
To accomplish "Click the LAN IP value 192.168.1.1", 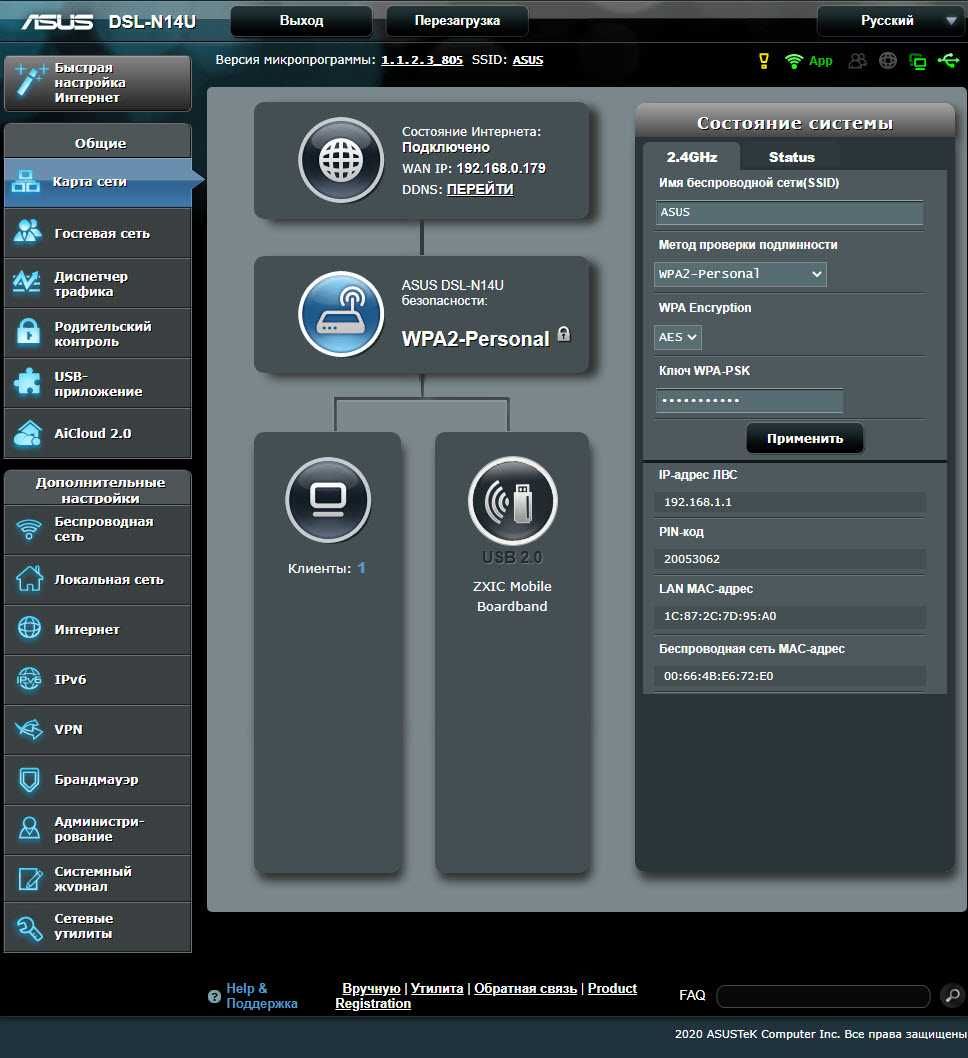I will pos(697,502).
